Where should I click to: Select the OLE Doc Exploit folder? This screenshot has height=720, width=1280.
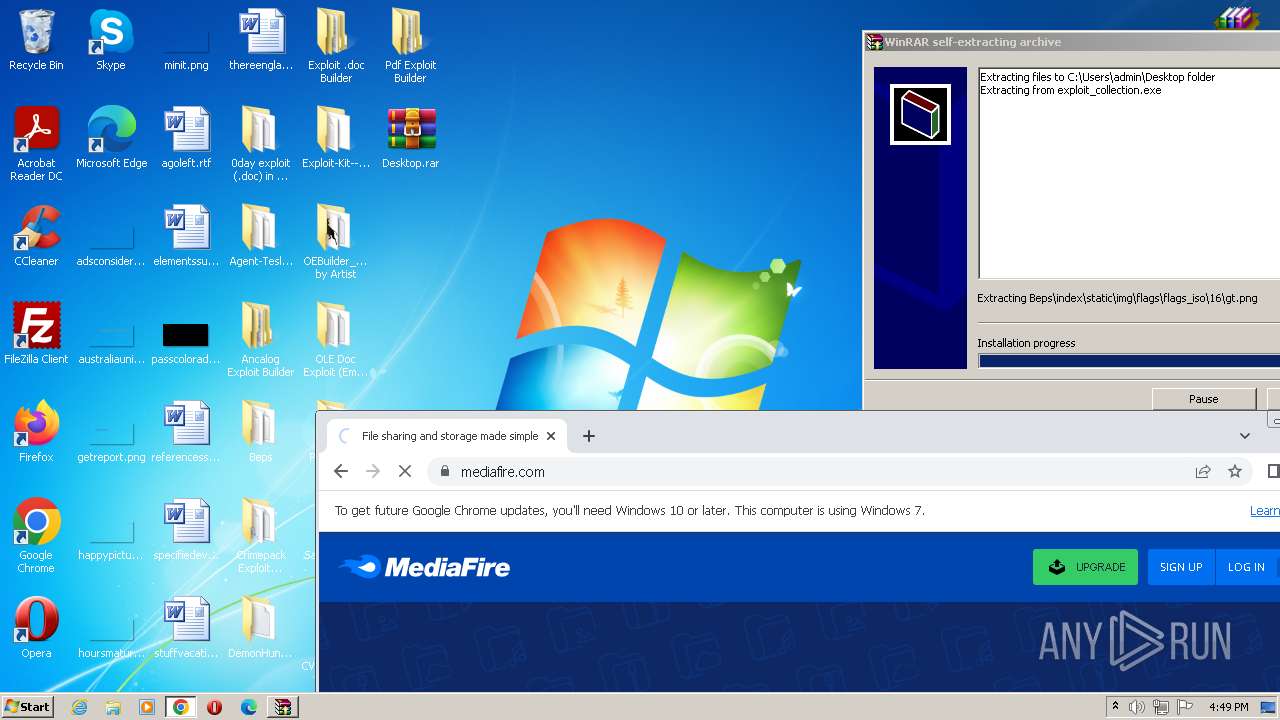pyautogui.click(x=335, y=339)
